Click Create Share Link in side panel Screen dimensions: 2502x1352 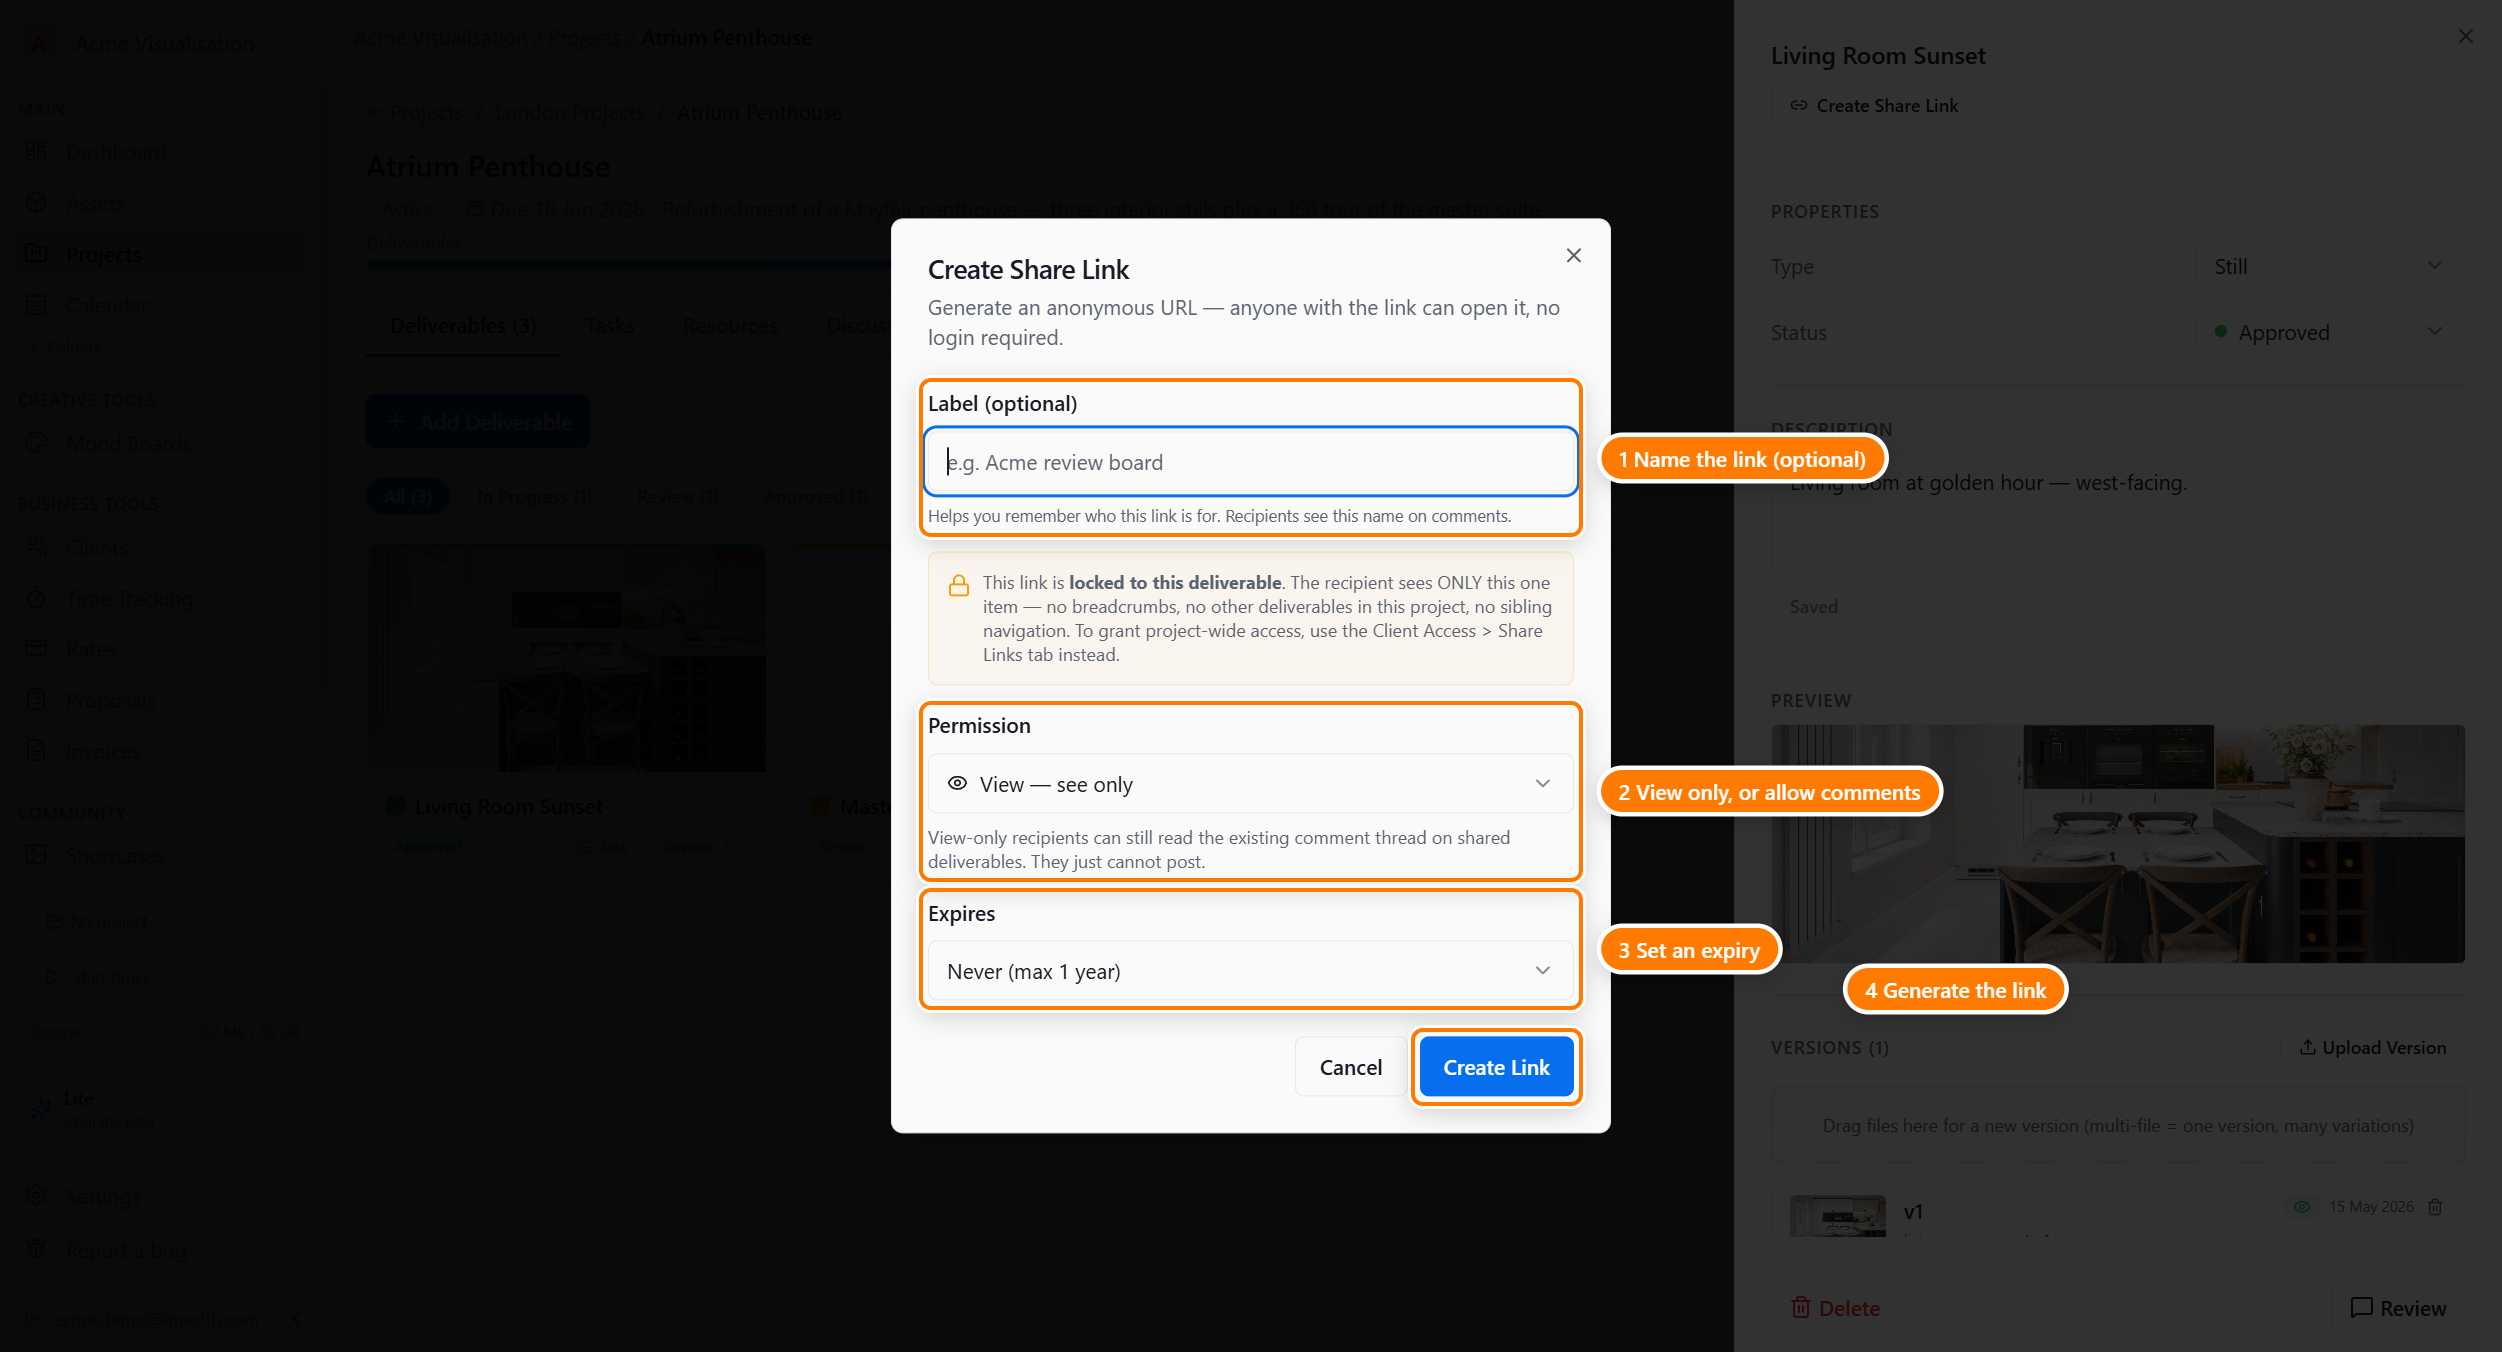pyautogui.click(x=1874, y=106)
